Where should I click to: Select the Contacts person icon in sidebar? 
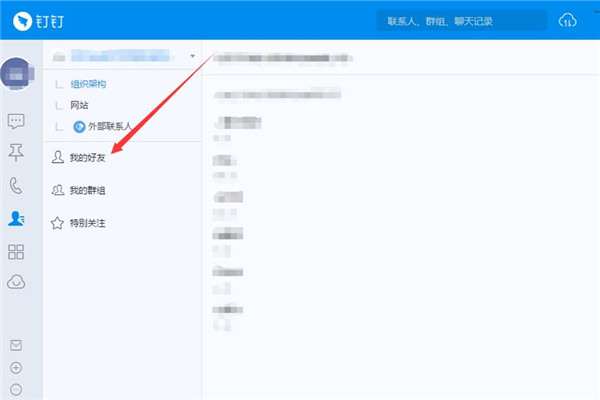pos(16,217)
